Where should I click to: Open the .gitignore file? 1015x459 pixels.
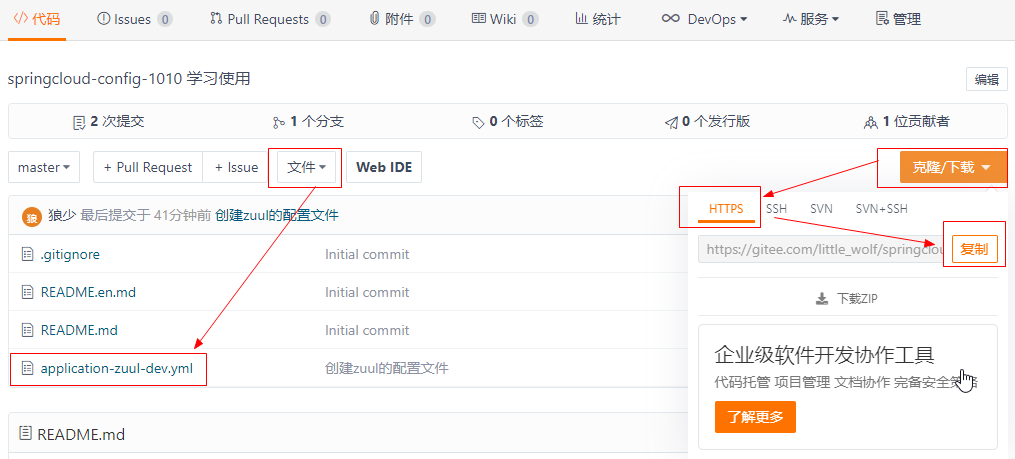(70, 254)
